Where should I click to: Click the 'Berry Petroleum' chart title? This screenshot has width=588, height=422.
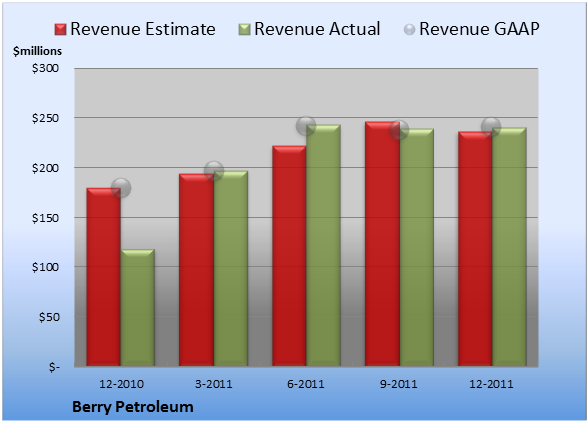pyautogui.click(x=133, y=407)
